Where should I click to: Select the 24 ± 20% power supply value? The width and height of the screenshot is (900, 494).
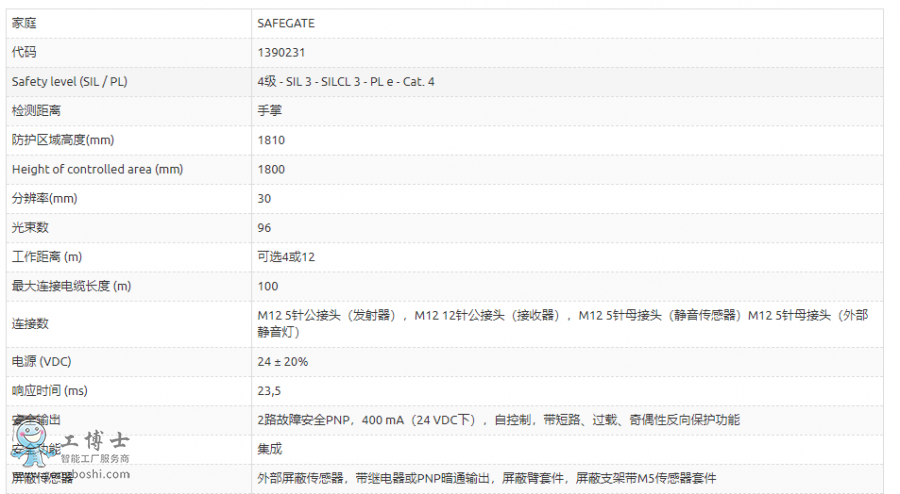click(x=283, y=361)
